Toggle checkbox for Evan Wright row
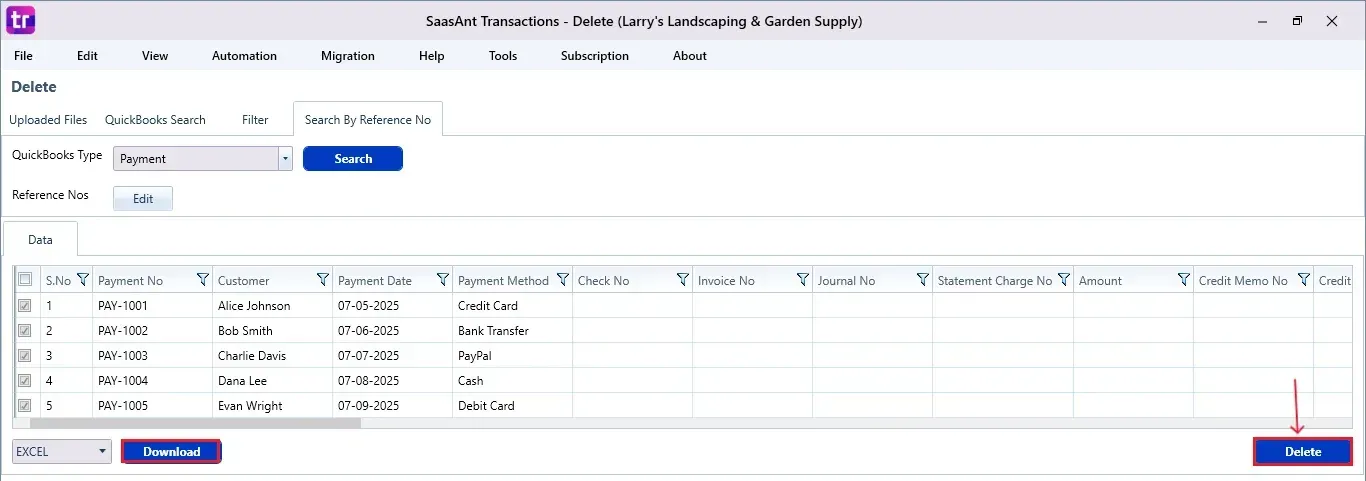This screenshot has height=481, width=1366. point(25,405)
